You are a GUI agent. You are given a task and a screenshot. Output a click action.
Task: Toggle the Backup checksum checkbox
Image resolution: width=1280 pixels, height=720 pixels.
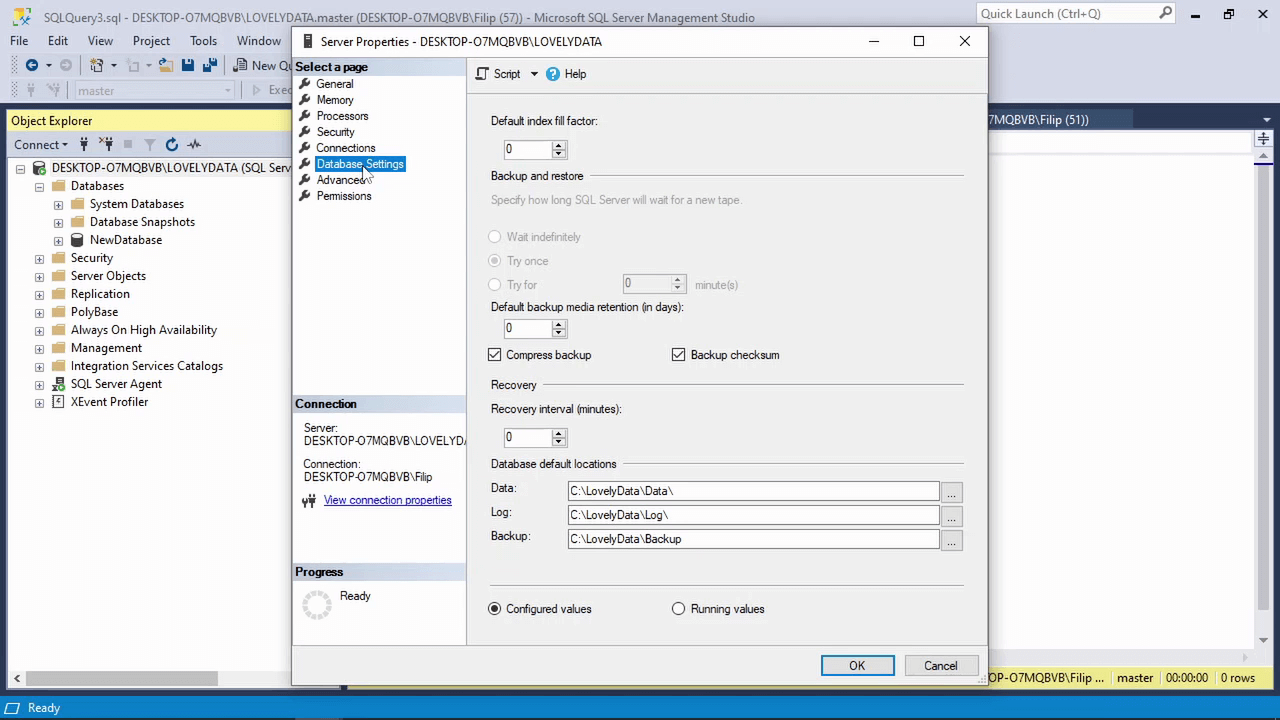point(678,355)
